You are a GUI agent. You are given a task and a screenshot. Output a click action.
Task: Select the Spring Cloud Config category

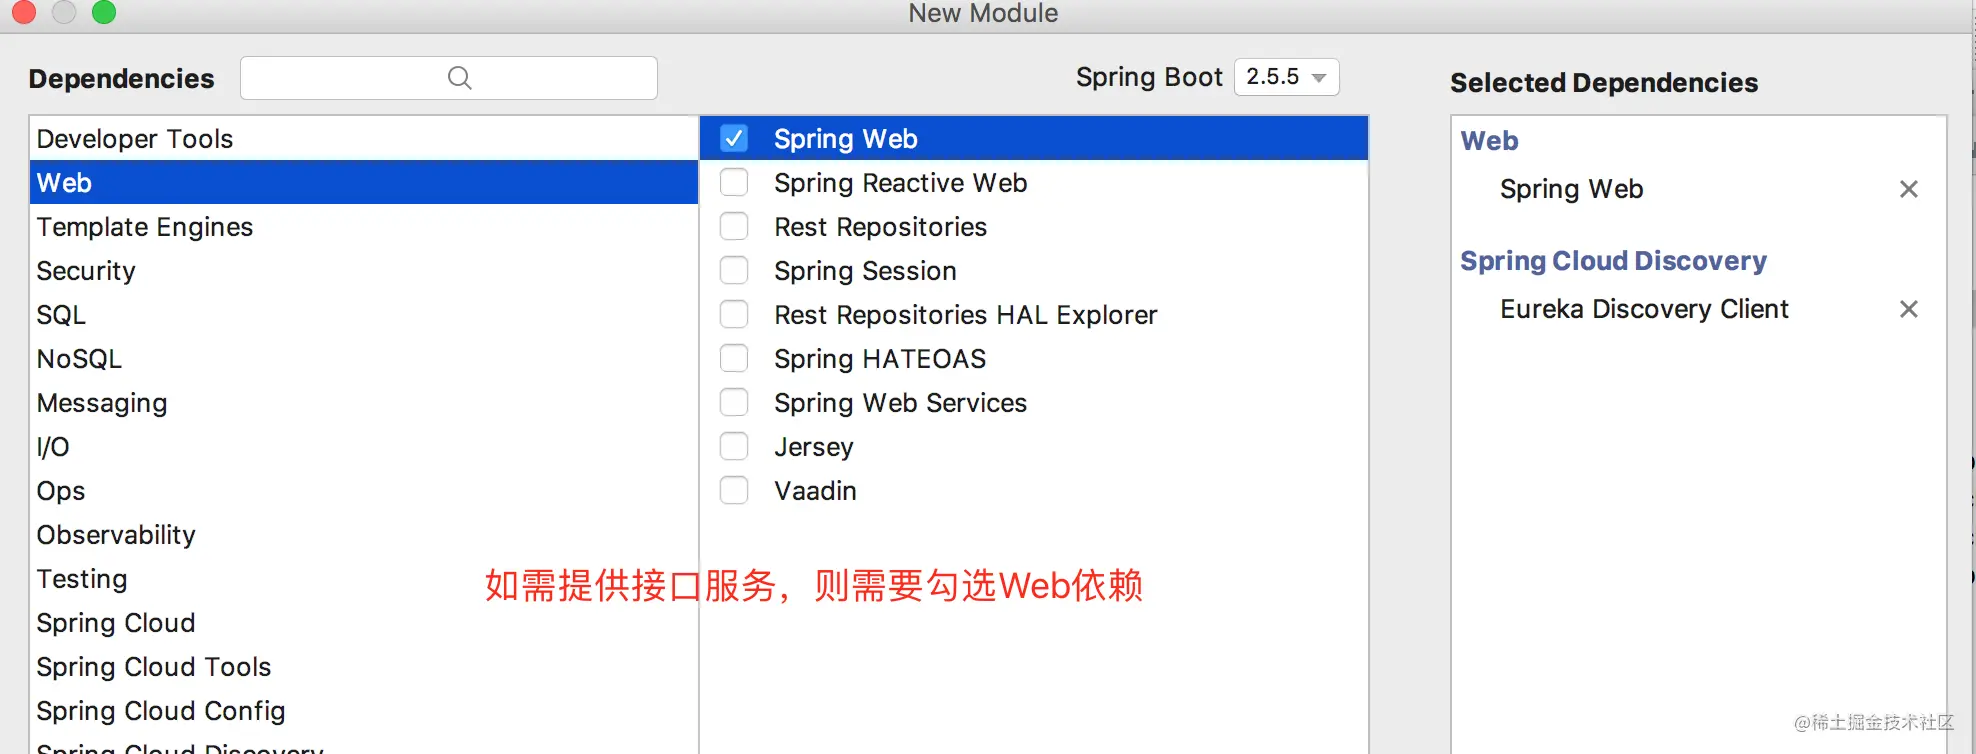(x=364, y=711)
